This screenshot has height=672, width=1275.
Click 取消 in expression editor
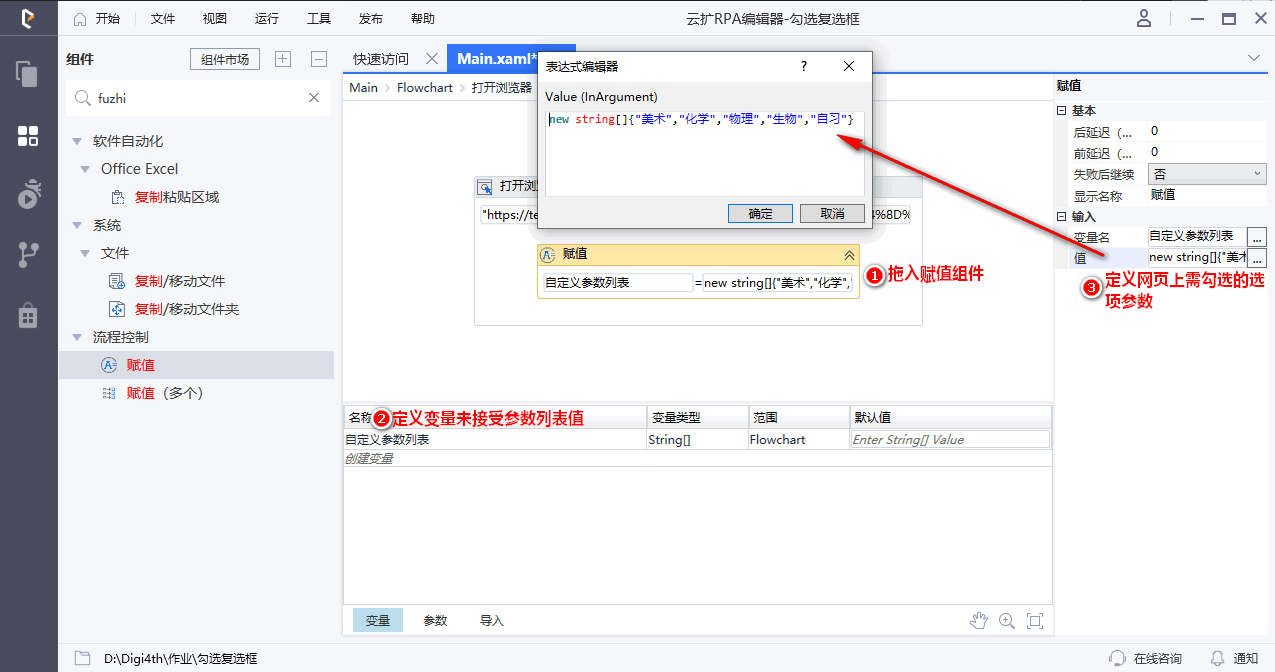[x=832, y=213]
